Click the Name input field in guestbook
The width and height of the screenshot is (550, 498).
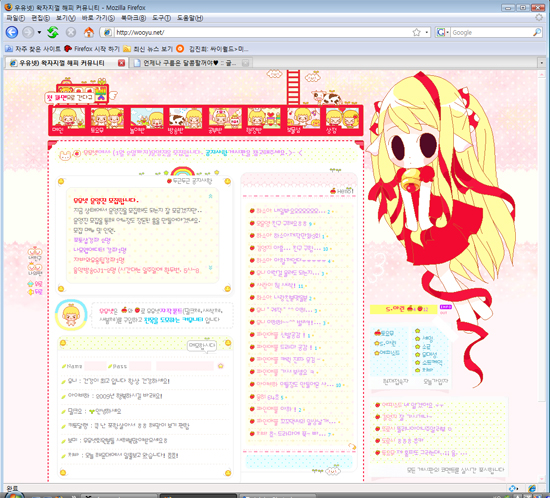95,366
